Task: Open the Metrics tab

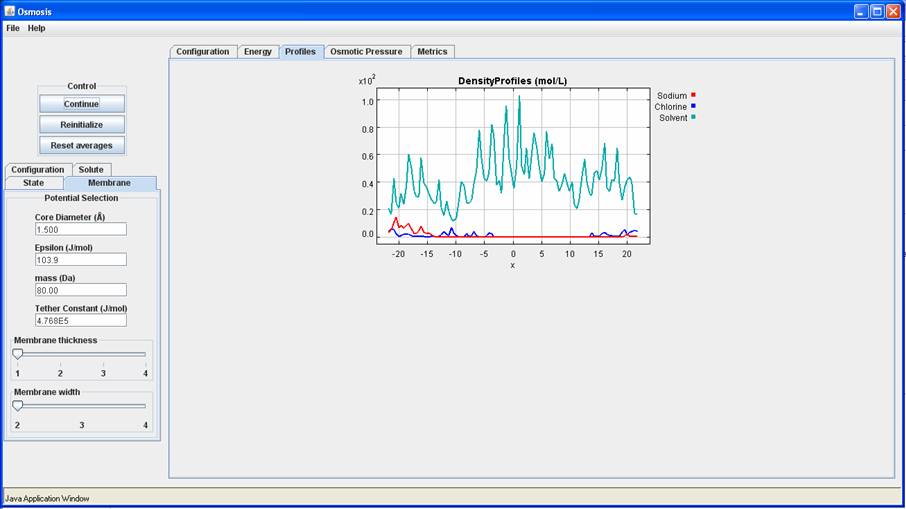Action: pos(432,52)
